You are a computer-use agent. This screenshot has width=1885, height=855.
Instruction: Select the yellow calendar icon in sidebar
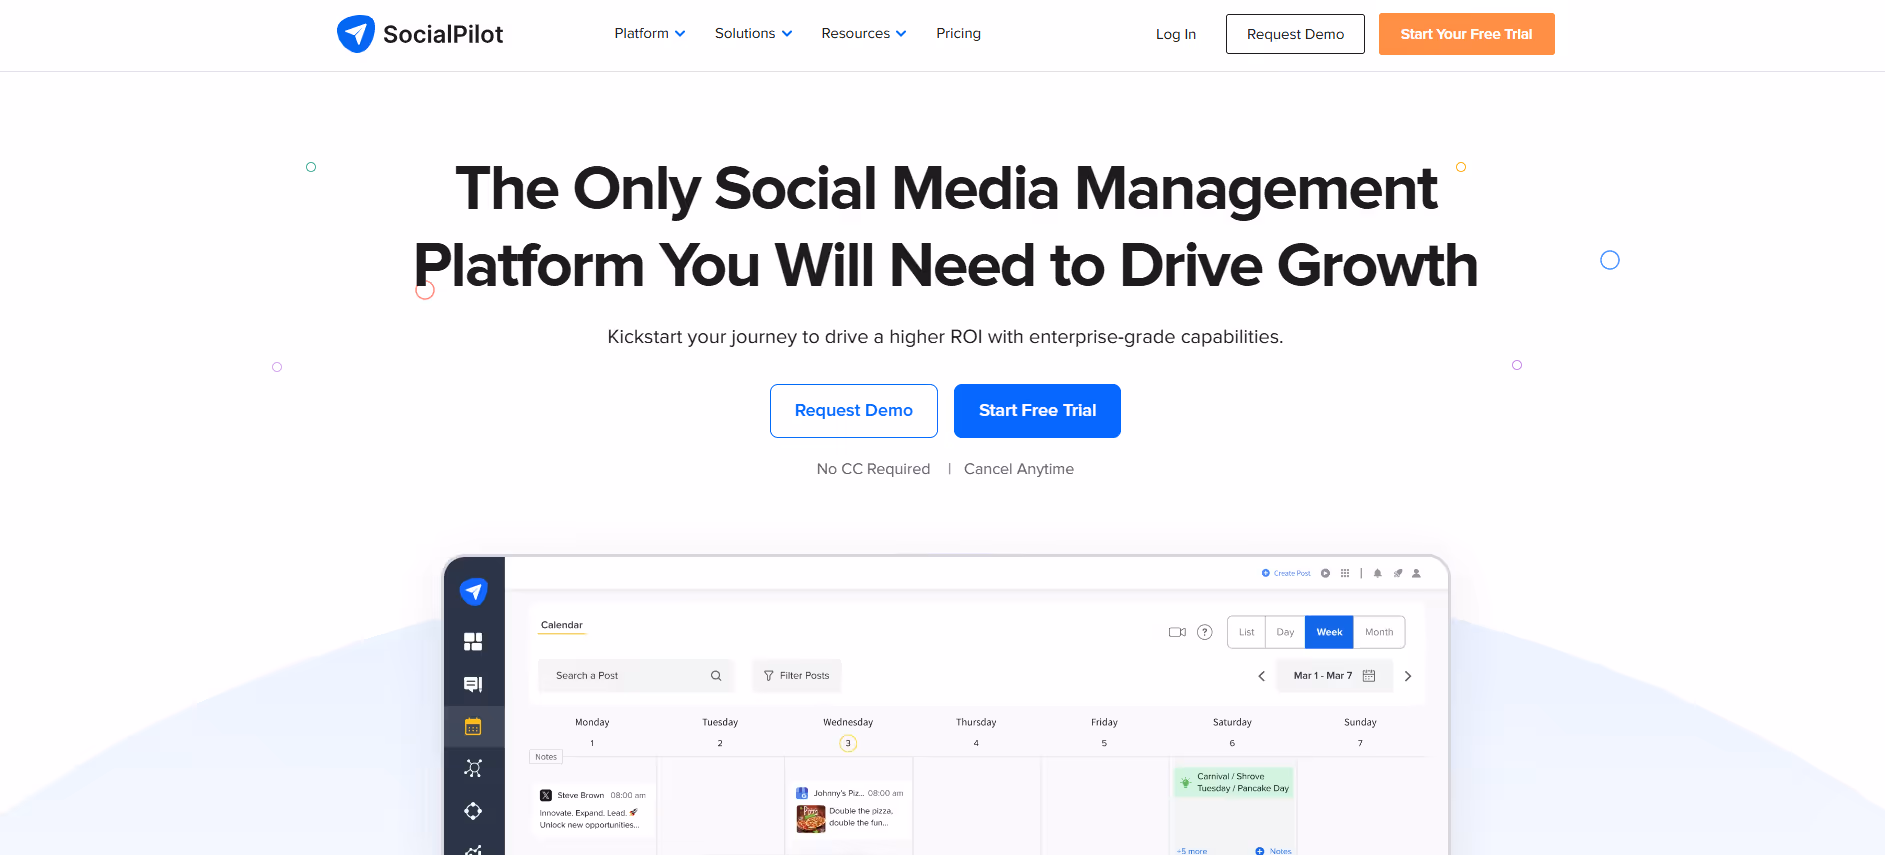(x=473, y=727)
